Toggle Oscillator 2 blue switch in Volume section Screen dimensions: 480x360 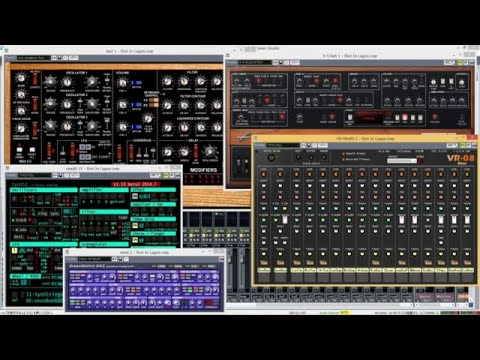[x=136, y=105]
